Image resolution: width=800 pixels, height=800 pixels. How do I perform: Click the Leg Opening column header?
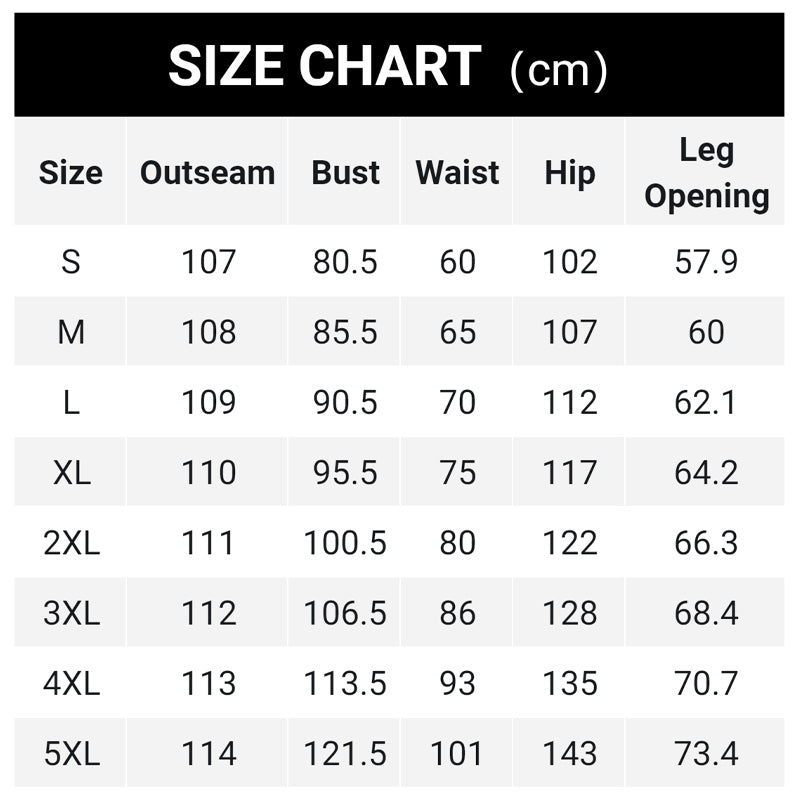pos(706,173)
